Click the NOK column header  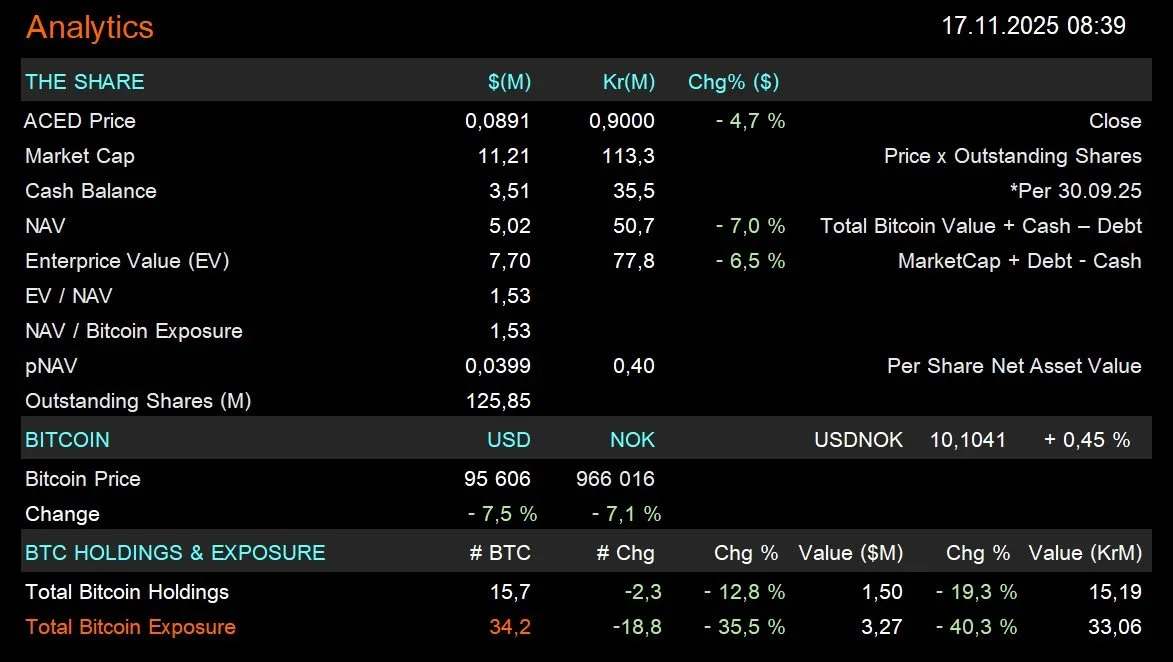click(x=632, y=440)
